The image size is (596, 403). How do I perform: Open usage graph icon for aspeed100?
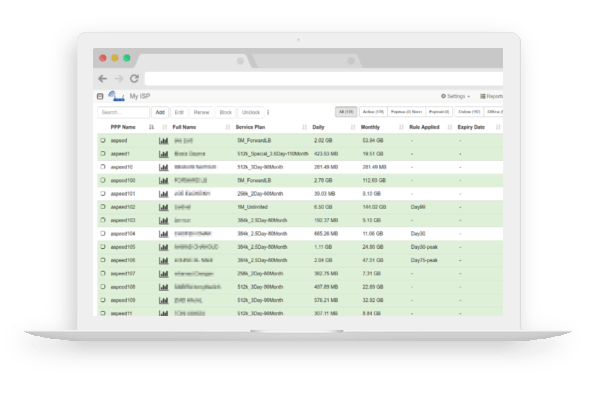(x=163, y=181)
